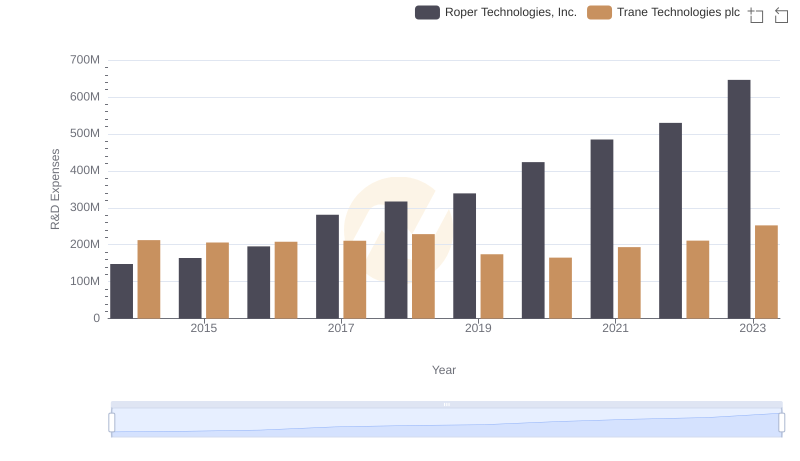The width and height of the screenshot is (800, 461).
Task: Click the 2019 x-axis label
Action: tap(478, 328)
